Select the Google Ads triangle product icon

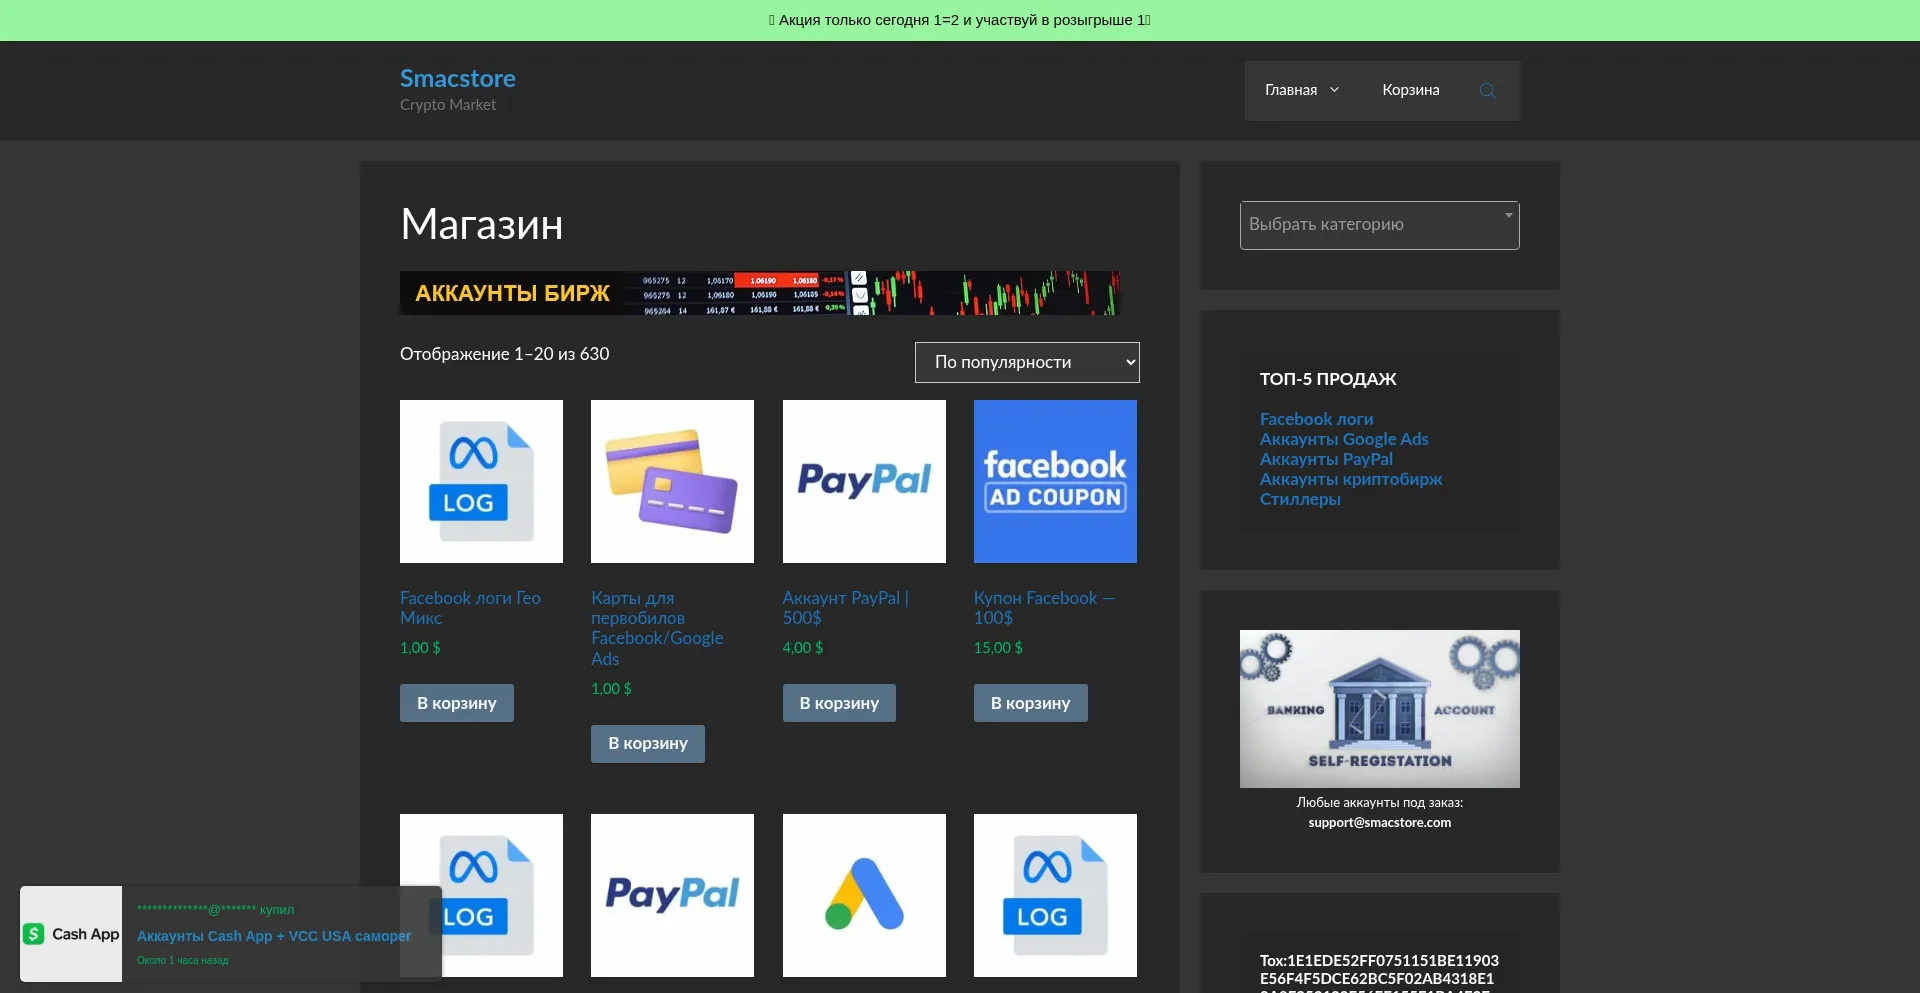[x=864, y=895]
